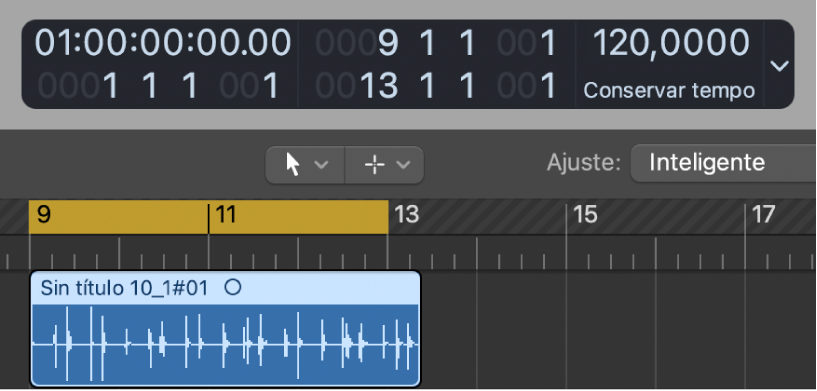Click bar 17 in the ruler

pyautogui.click(x=764, y=215)
